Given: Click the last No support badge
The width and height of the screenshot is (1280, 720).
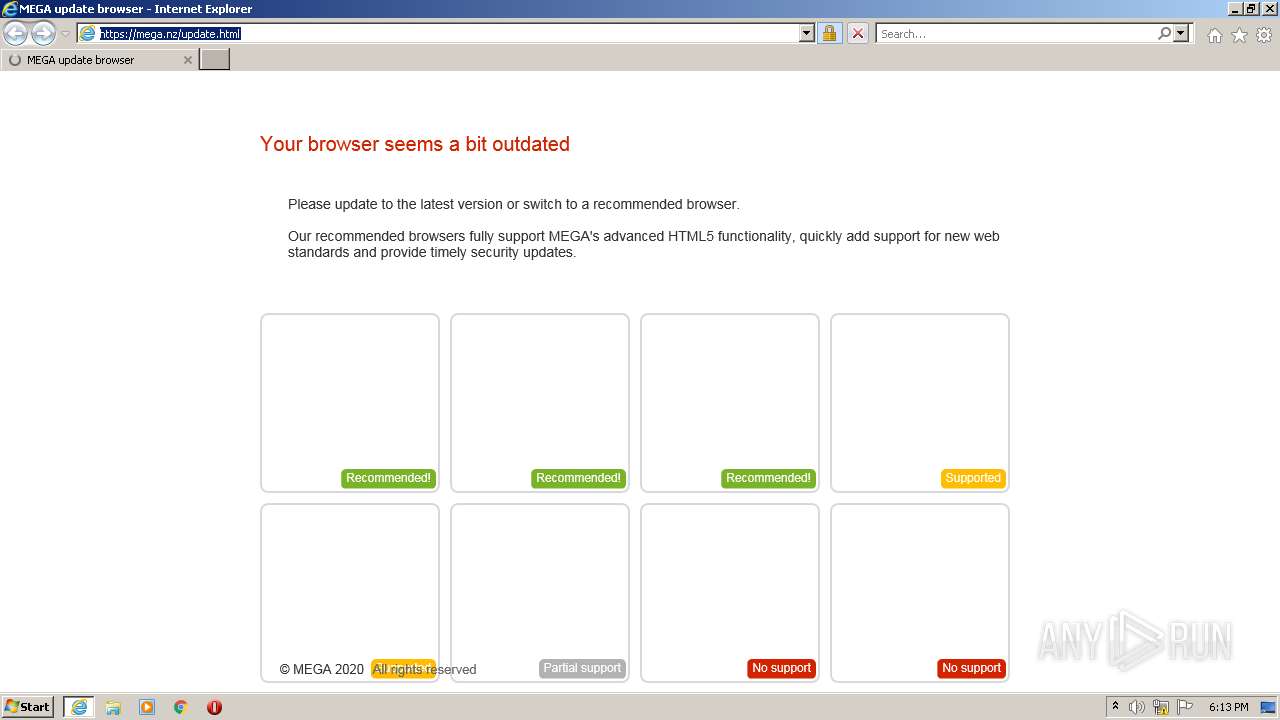Looking at the screenshot, I should click(971, 668).
